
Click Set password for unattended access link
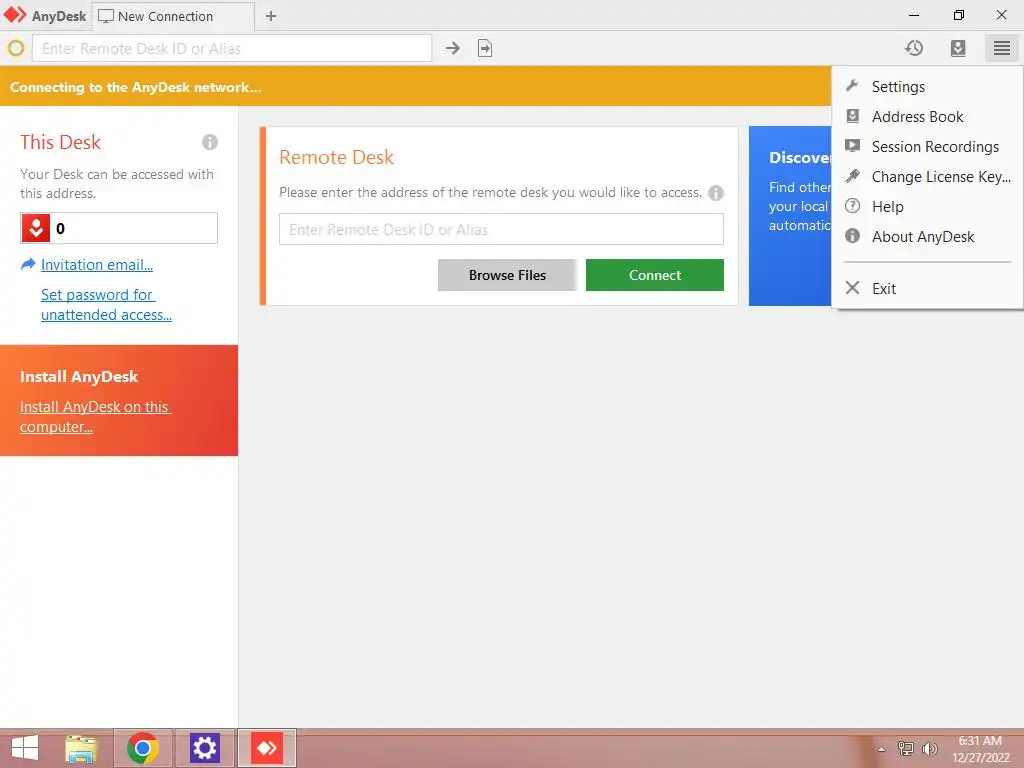coord(106,304)
